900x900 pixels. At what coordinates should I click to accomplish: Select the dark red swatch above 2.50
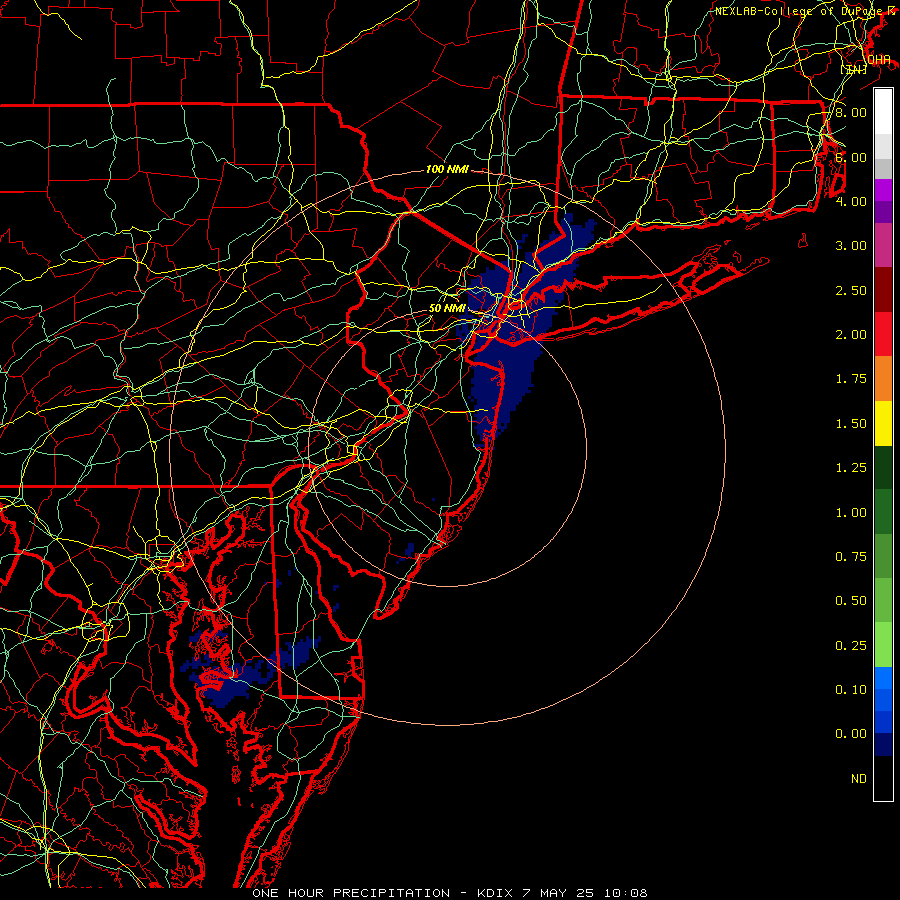[883, 290]
